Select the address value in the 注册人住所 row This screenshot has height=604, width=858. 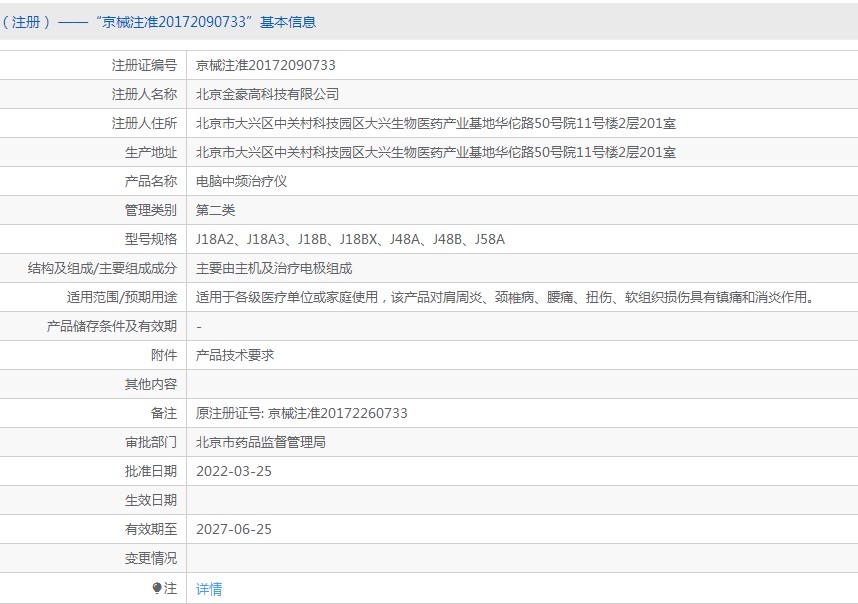pyautogui.click(x=436, y=123)
